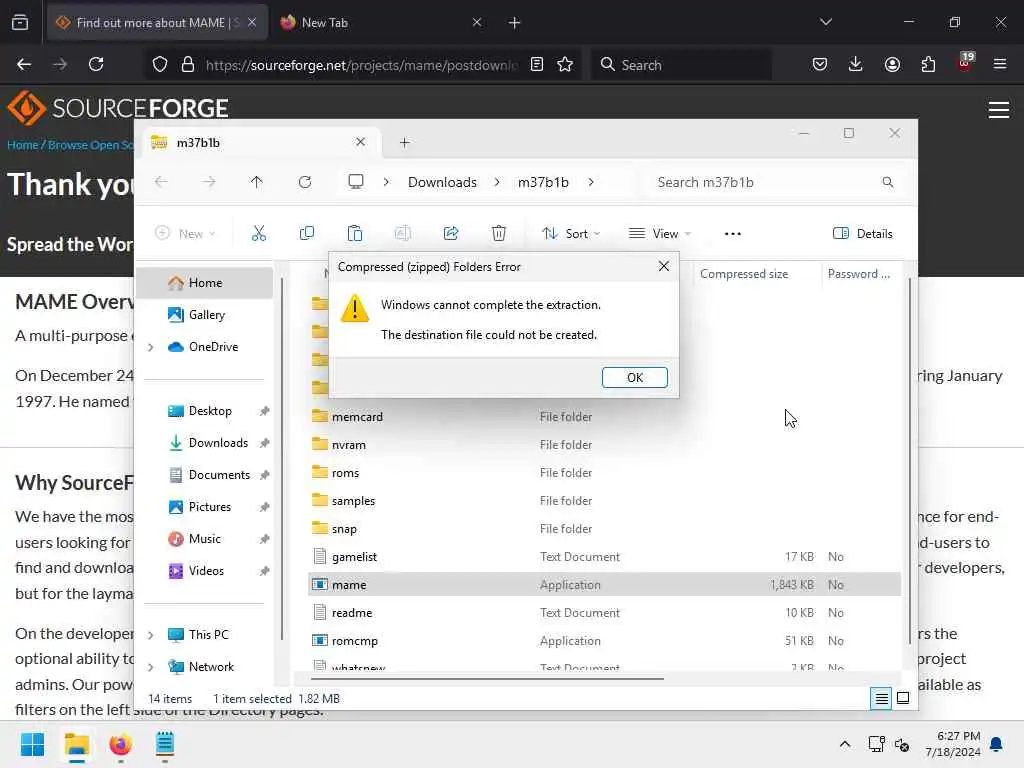Add a new Explorer tab
The image size is (1024, 768).
point(404,142)
